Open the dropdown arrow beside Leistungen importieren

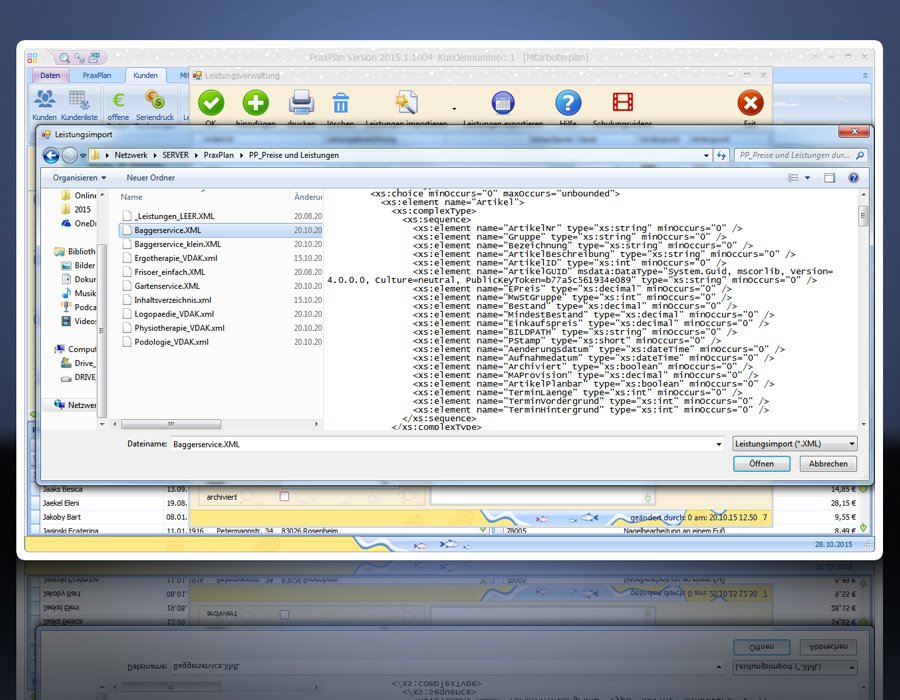(x=454, y=108)
